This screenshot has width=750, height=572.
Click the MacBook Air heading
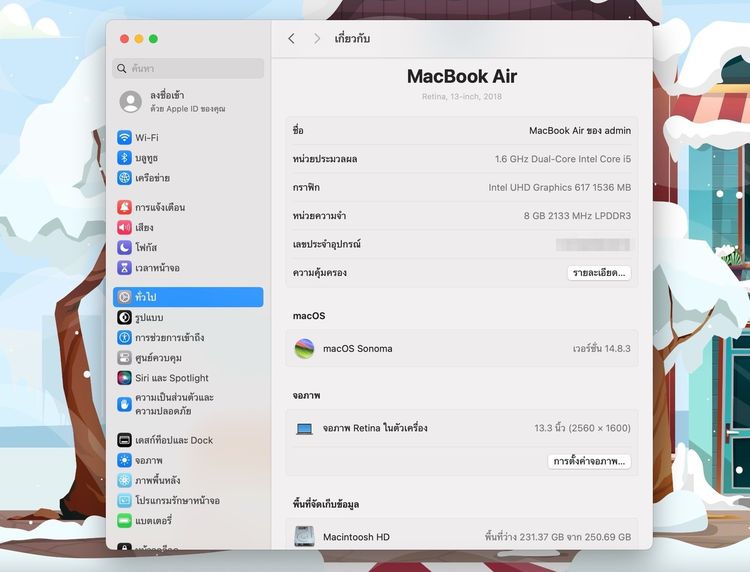coord(462,76)
